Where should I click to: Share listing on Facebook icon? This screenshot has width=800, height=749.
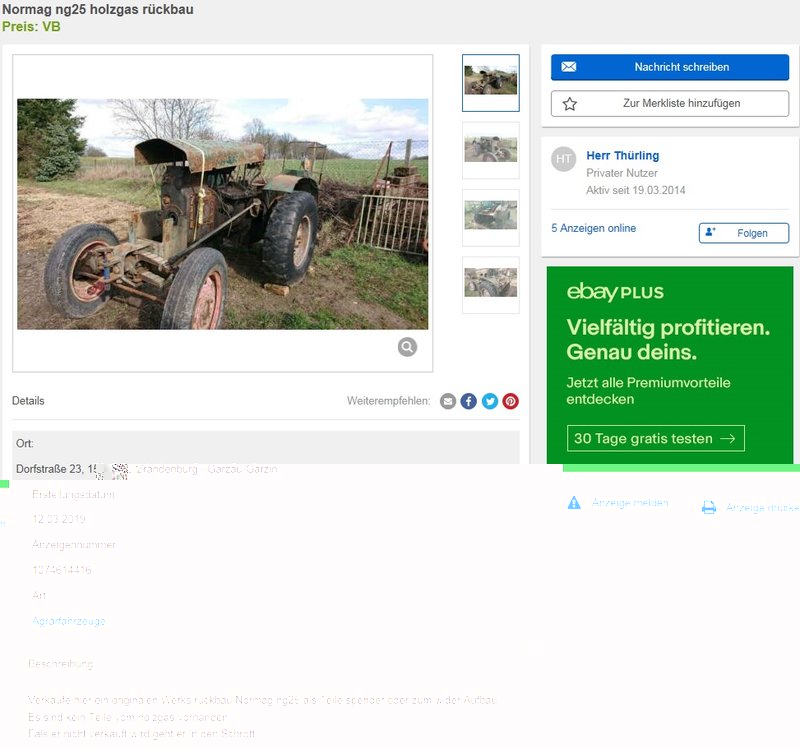click(469, 401)
